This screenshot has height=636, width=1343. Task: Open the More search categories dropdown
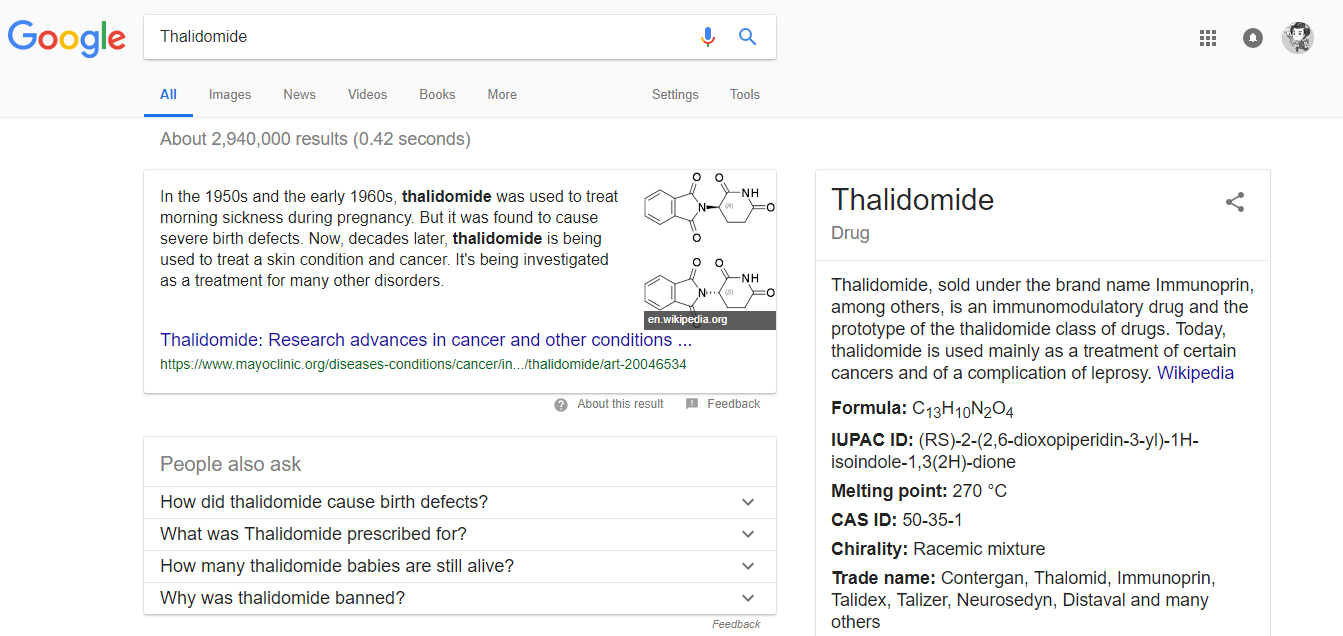coord(502,95)
